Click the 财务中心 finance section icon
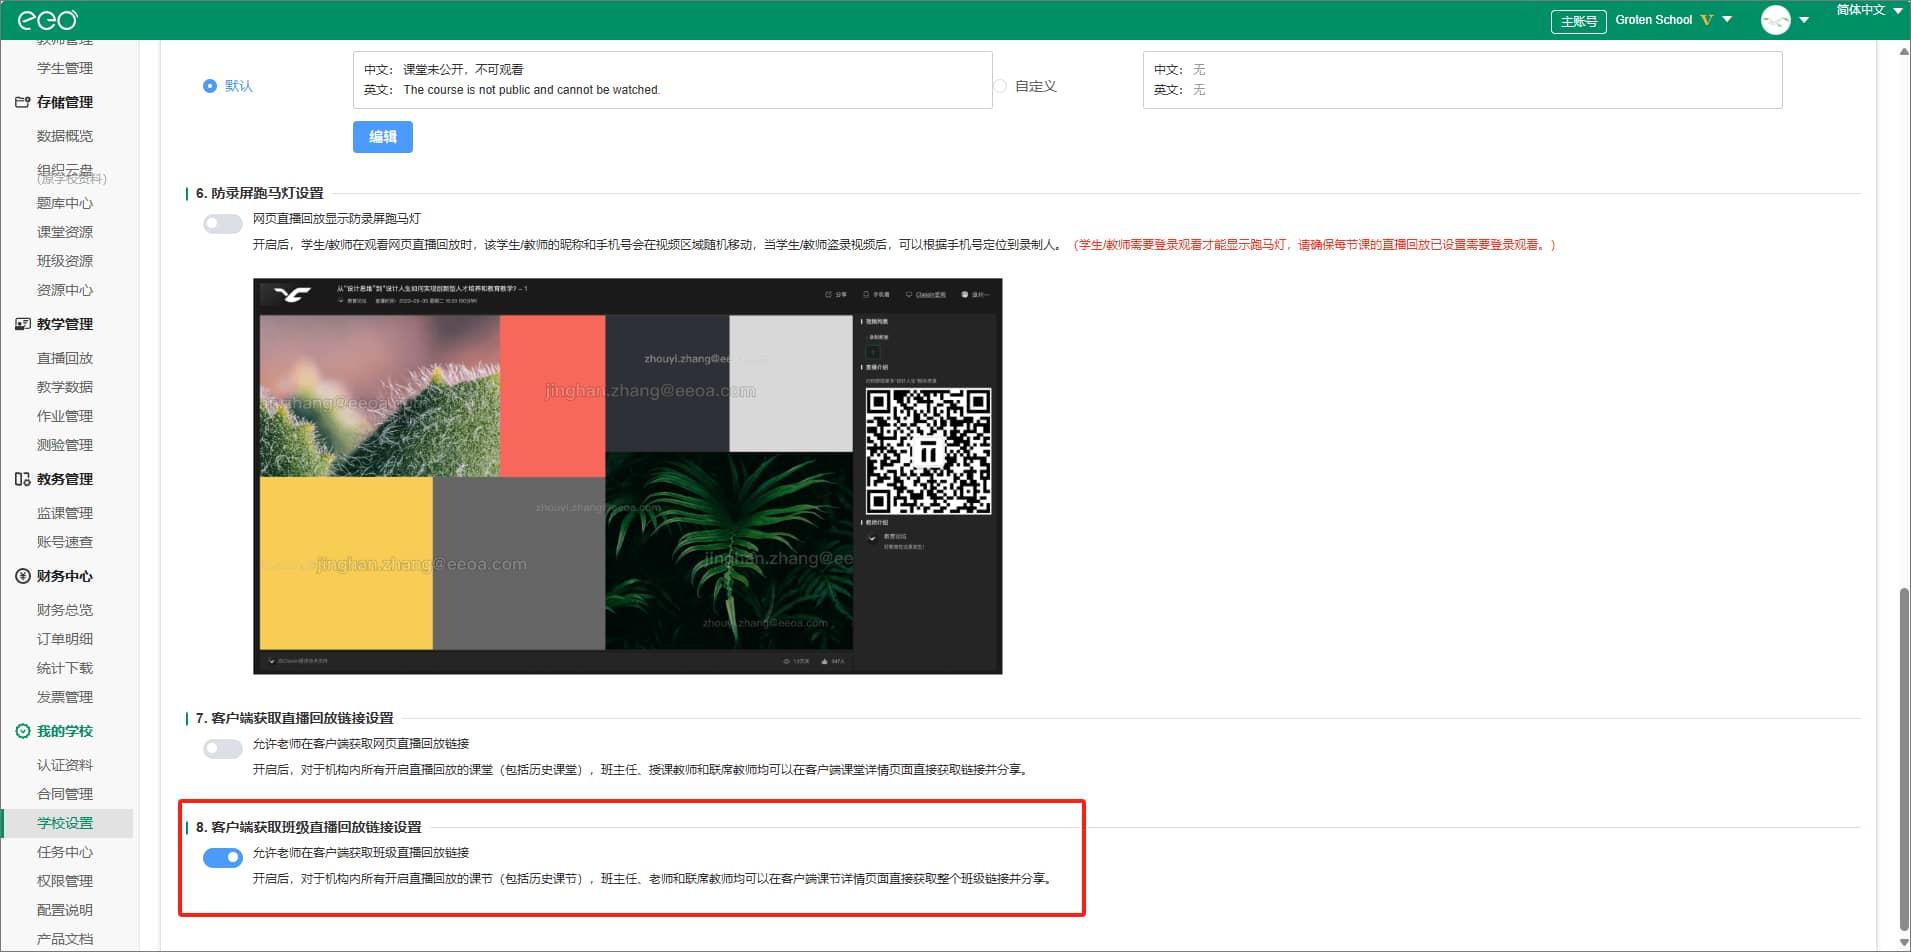 tap(22, 576)
